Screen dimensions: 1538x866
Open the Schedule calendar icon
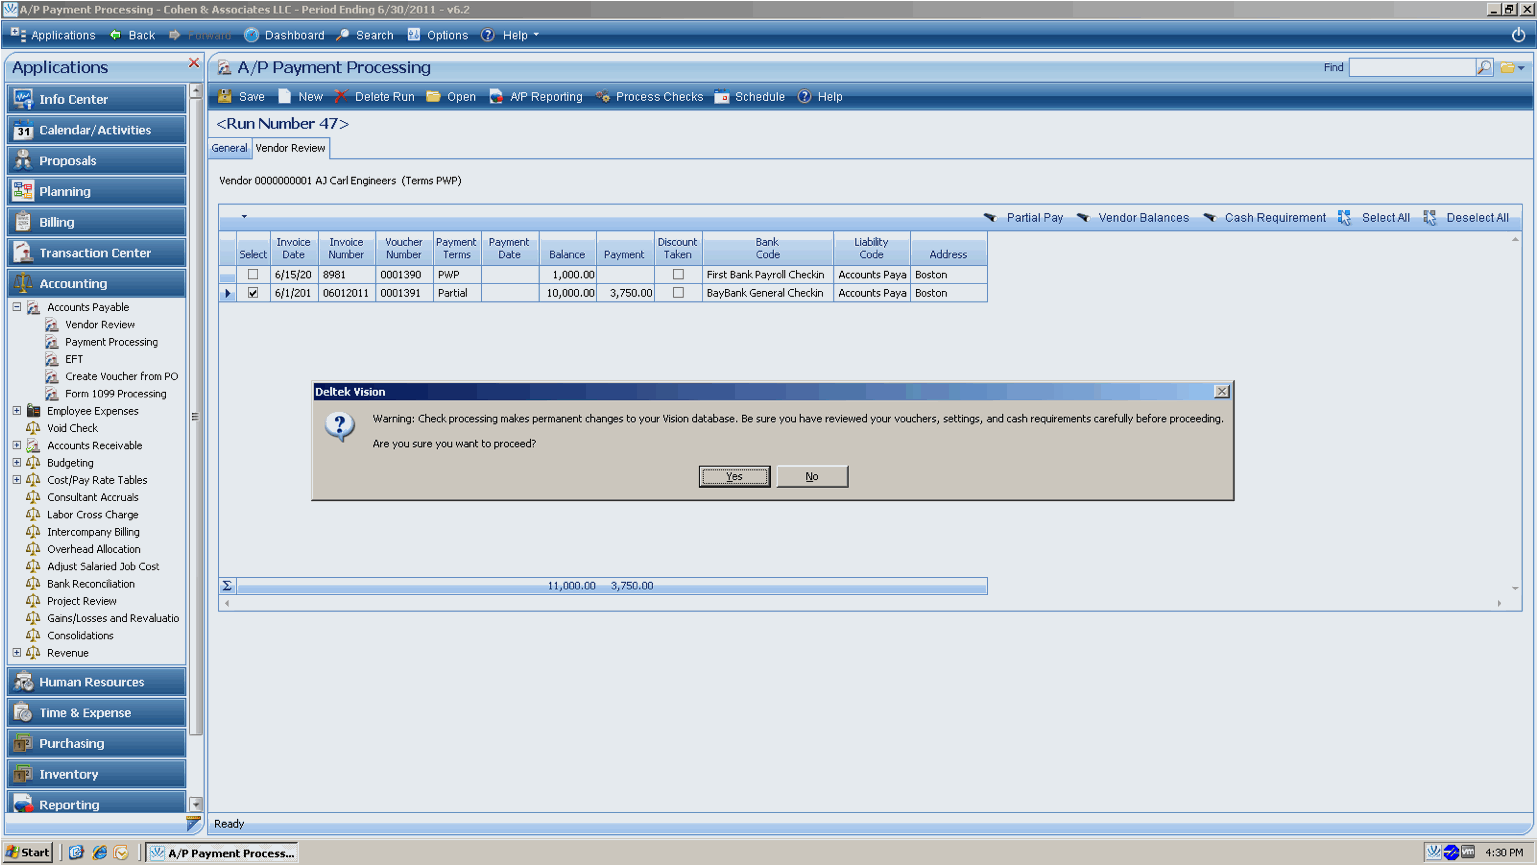(x=722, y=97)
